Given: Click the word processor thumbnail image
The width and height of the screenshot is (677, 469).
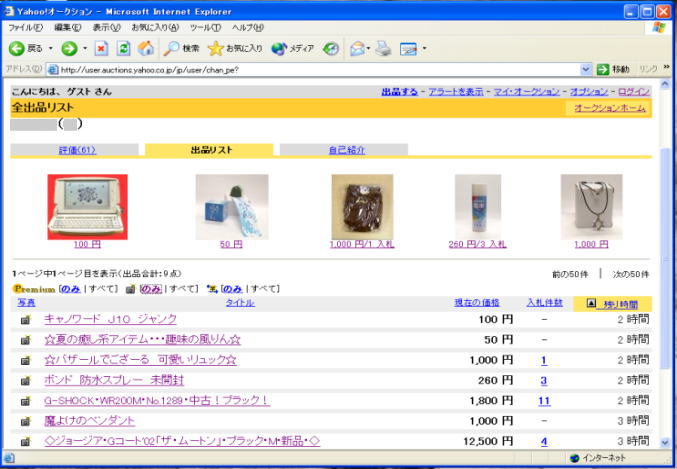Looking at the screenshot, I should (x=88, y=207).
